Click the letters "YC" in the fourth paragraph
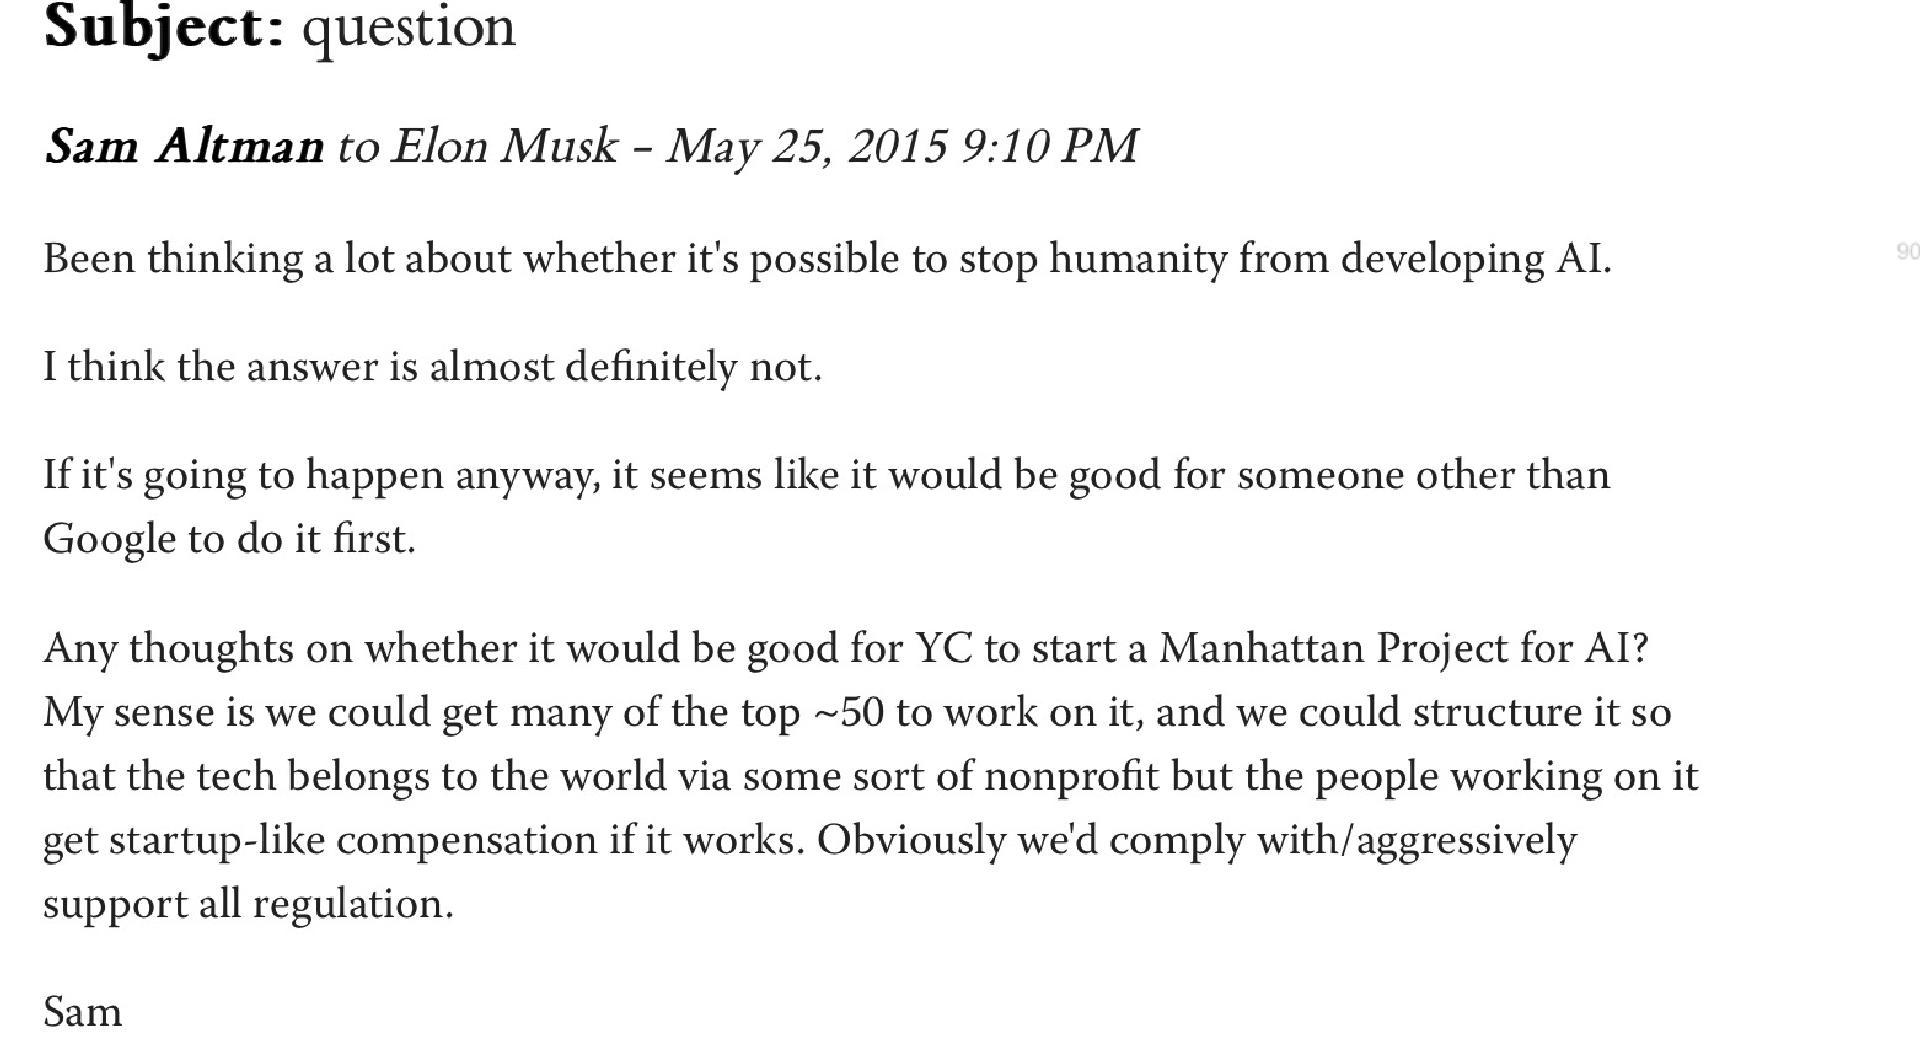This screenshot has height=1057, width=1920. (943, 648)
